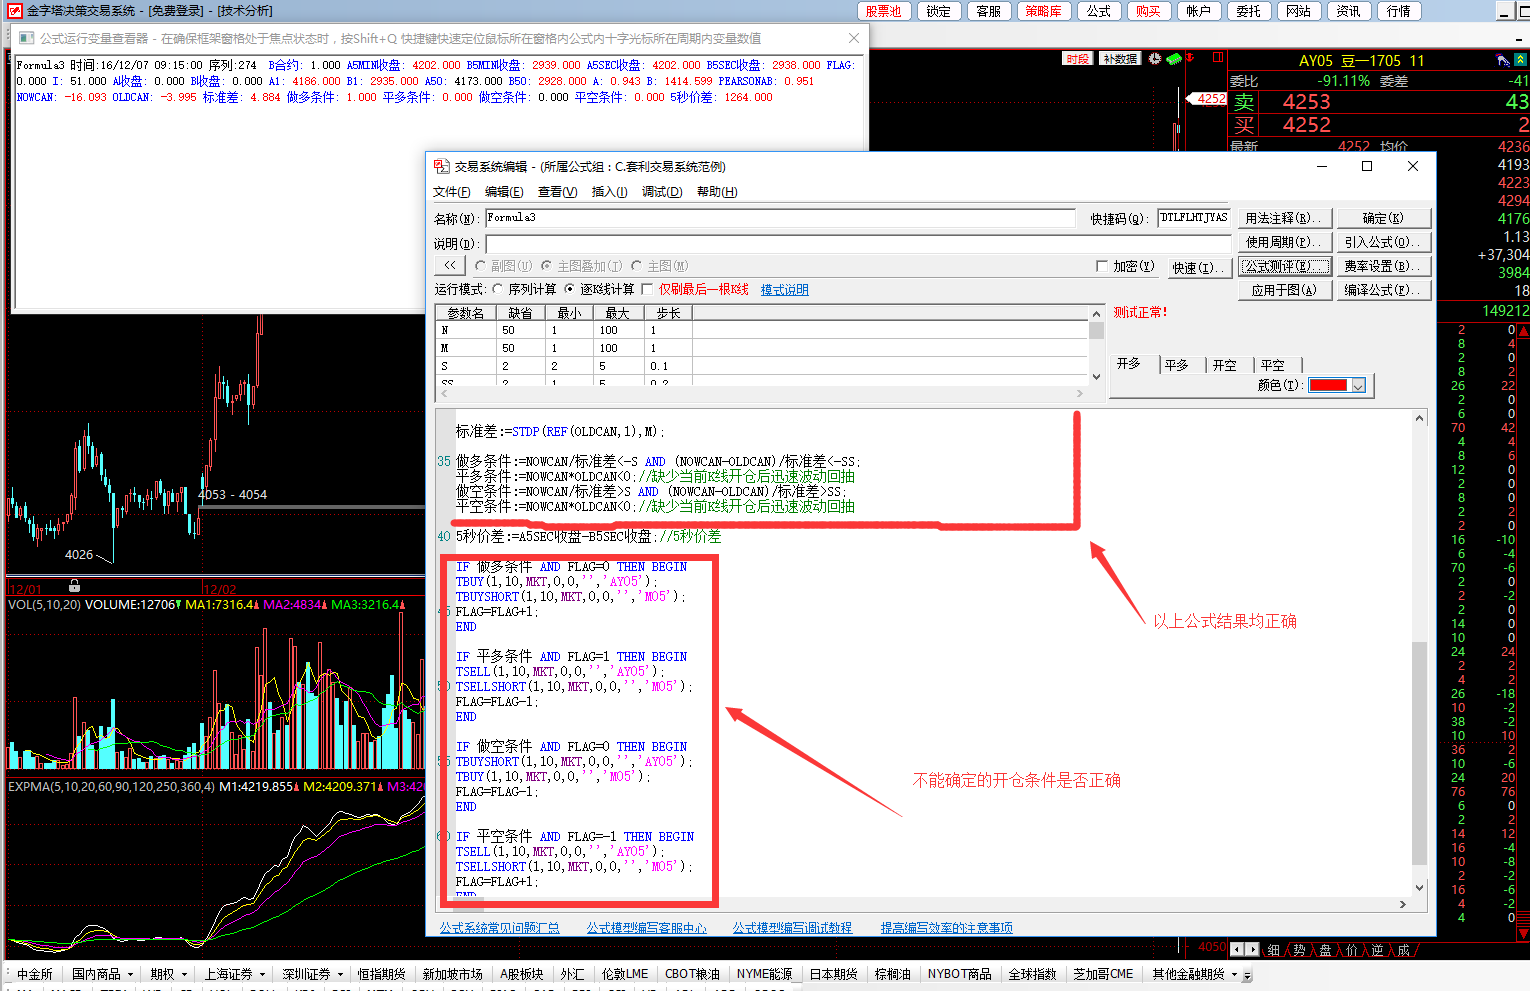Viewport: 1530px width, 991px height.
Task: Open the 国内商品 market dropdown
Action: tap(130, 974)
